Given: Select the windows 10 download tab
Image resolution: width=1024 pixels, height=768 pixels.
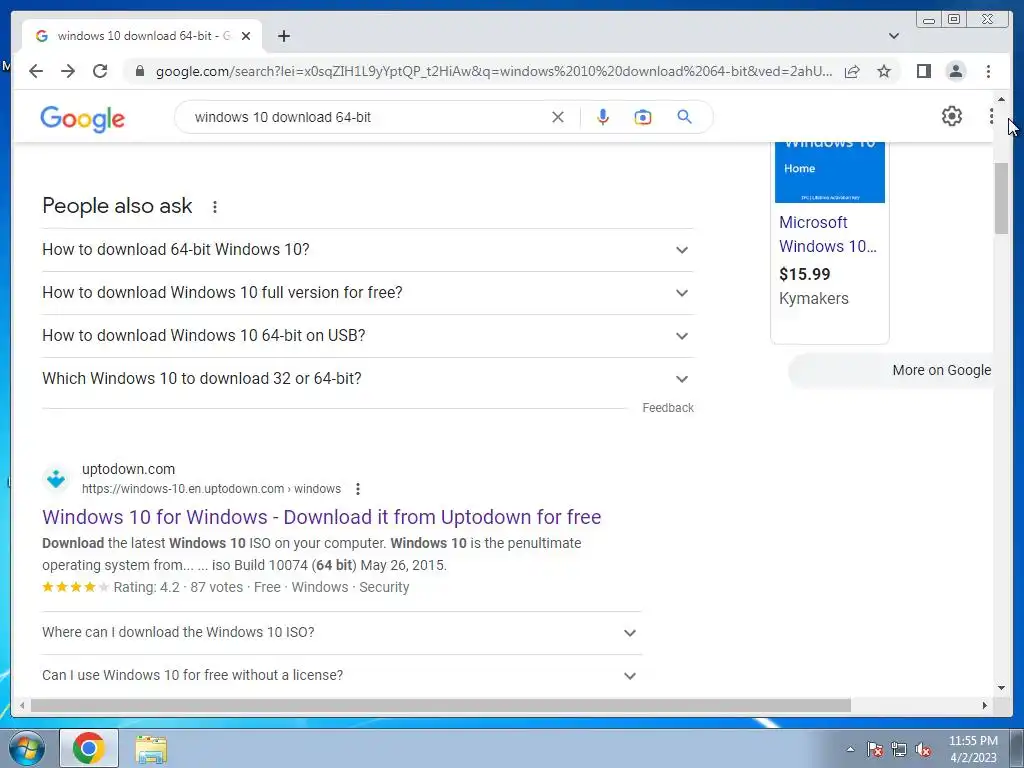Looking at the screenshot, I should (x=142, y=36).
